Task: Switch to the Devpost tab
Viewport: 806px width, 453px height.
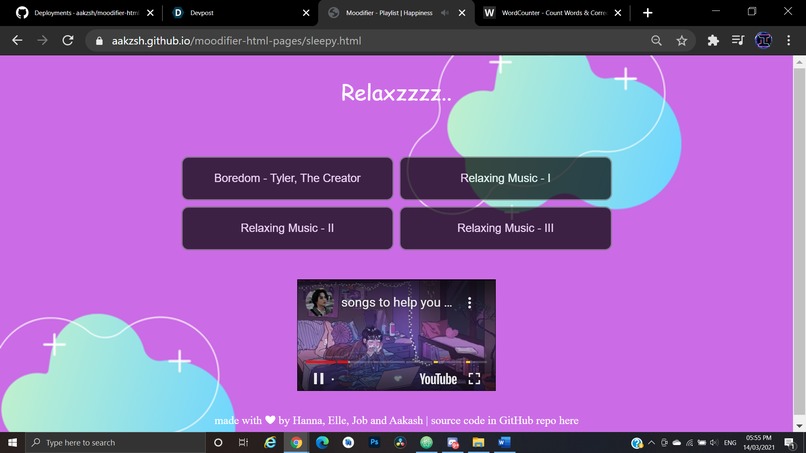Action: click(x=239, y=13)
